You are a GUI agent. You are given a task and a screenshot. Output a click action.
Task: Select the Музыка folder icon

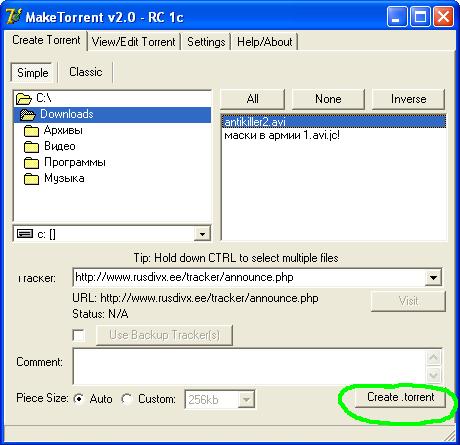pyautogui.click(x=31, y=179)
